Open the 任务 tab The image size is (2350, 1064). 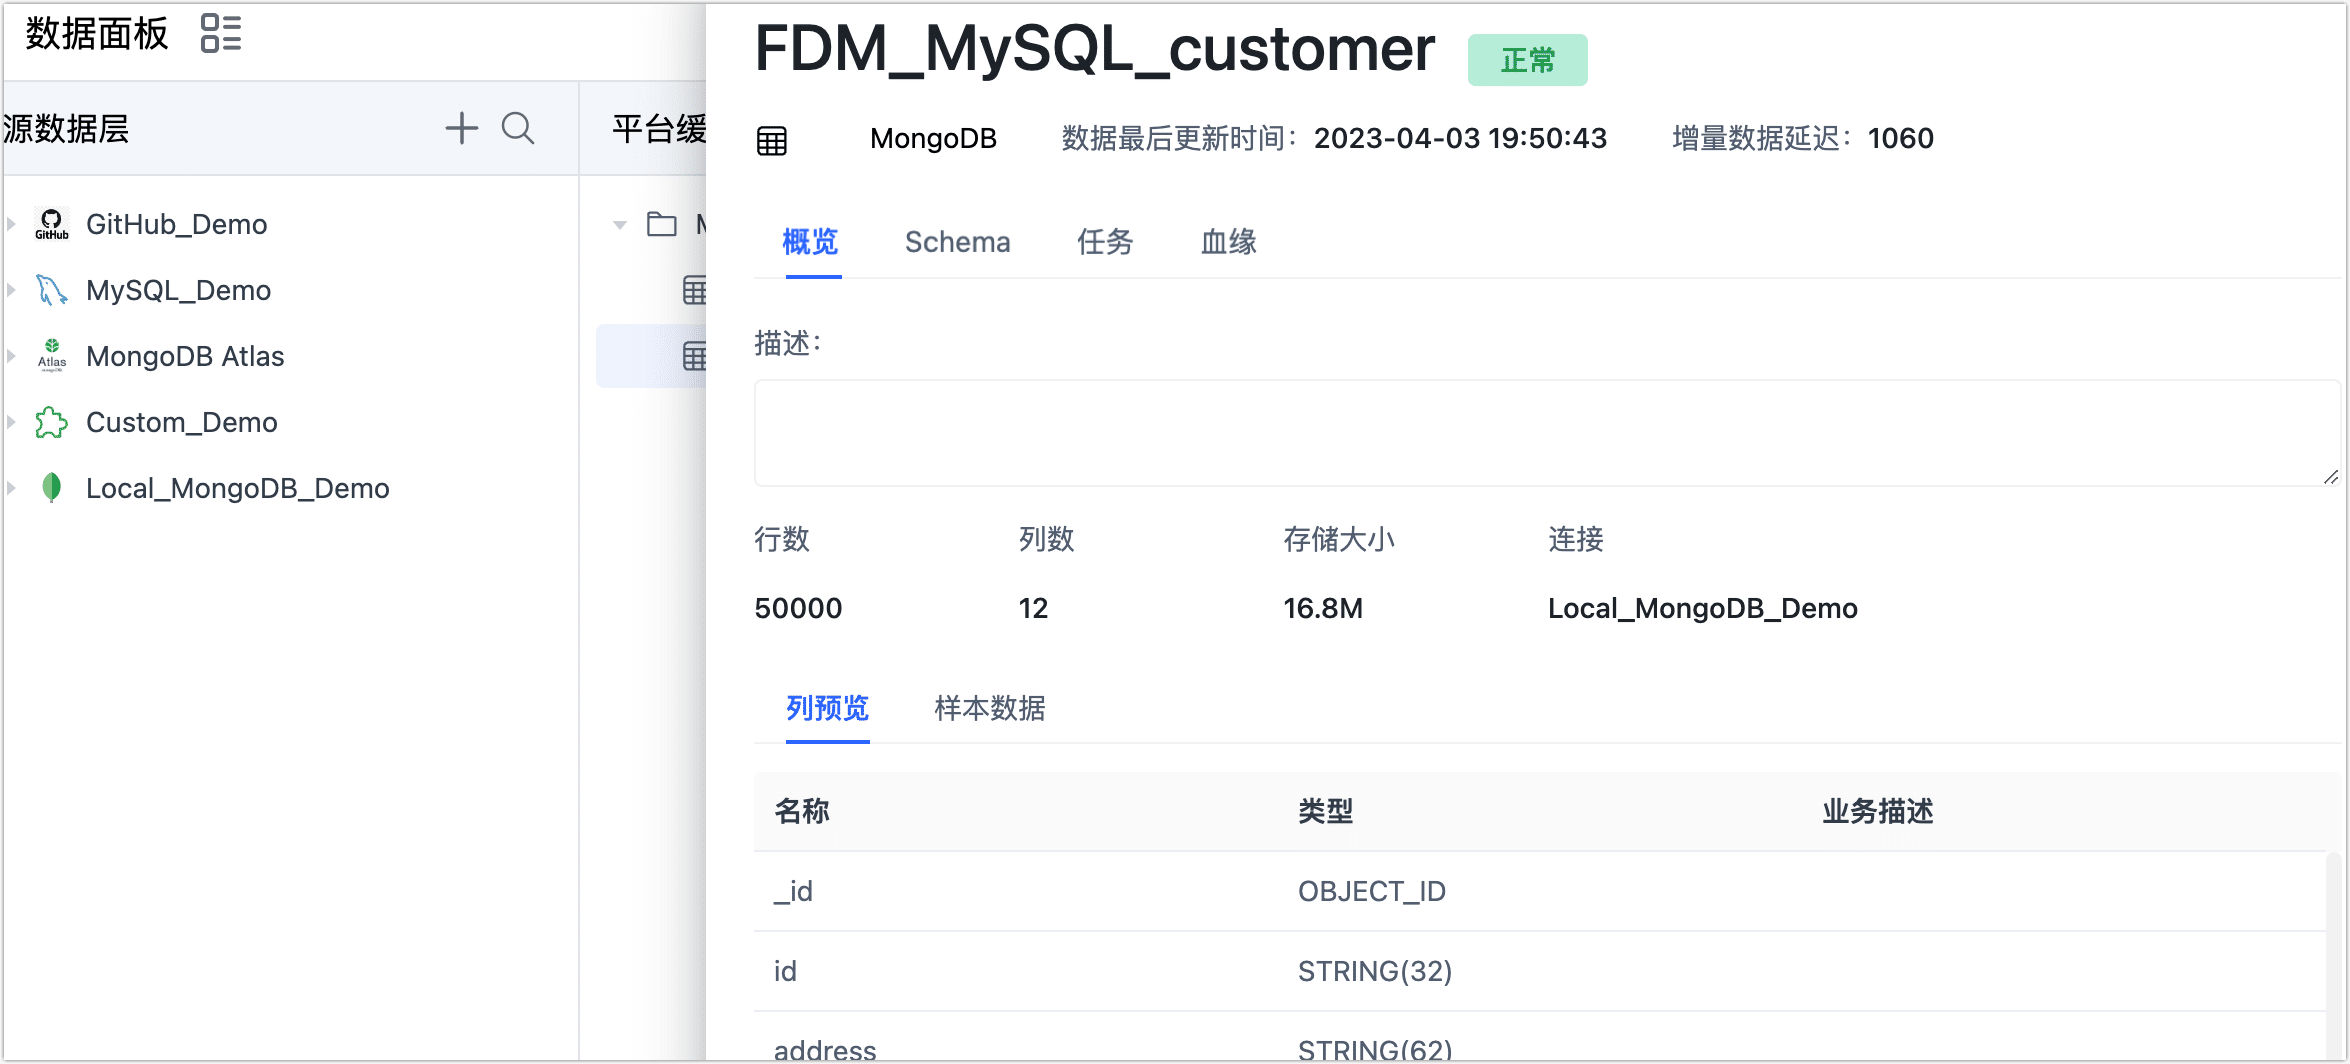(1104, 242)
